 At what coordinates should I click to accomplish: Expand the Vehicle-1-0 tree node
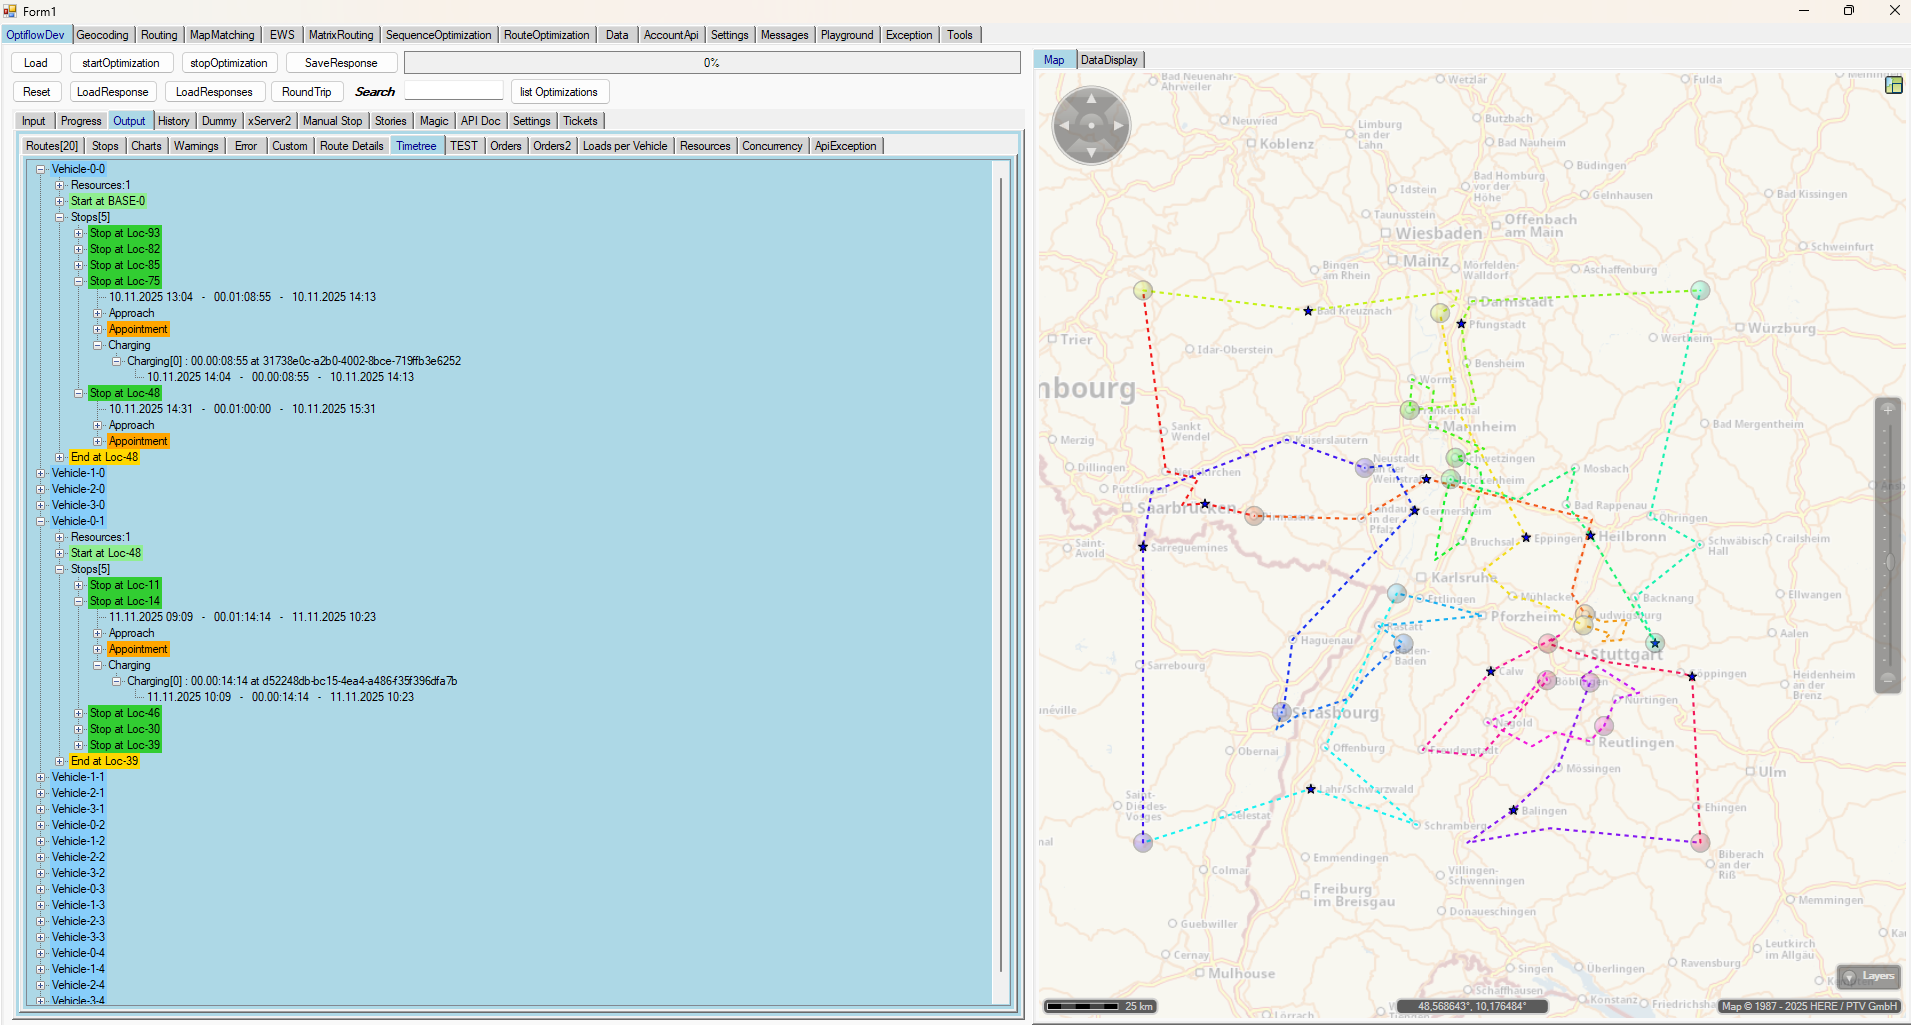[x=41, y=473]
